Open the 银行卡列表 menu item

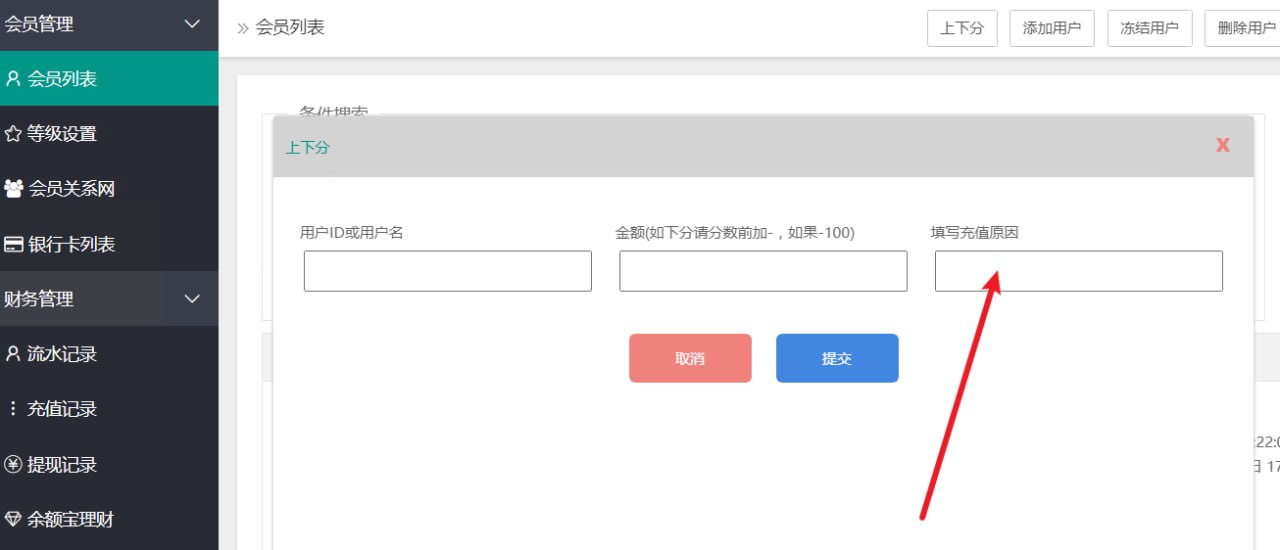[x=72, y=244]
